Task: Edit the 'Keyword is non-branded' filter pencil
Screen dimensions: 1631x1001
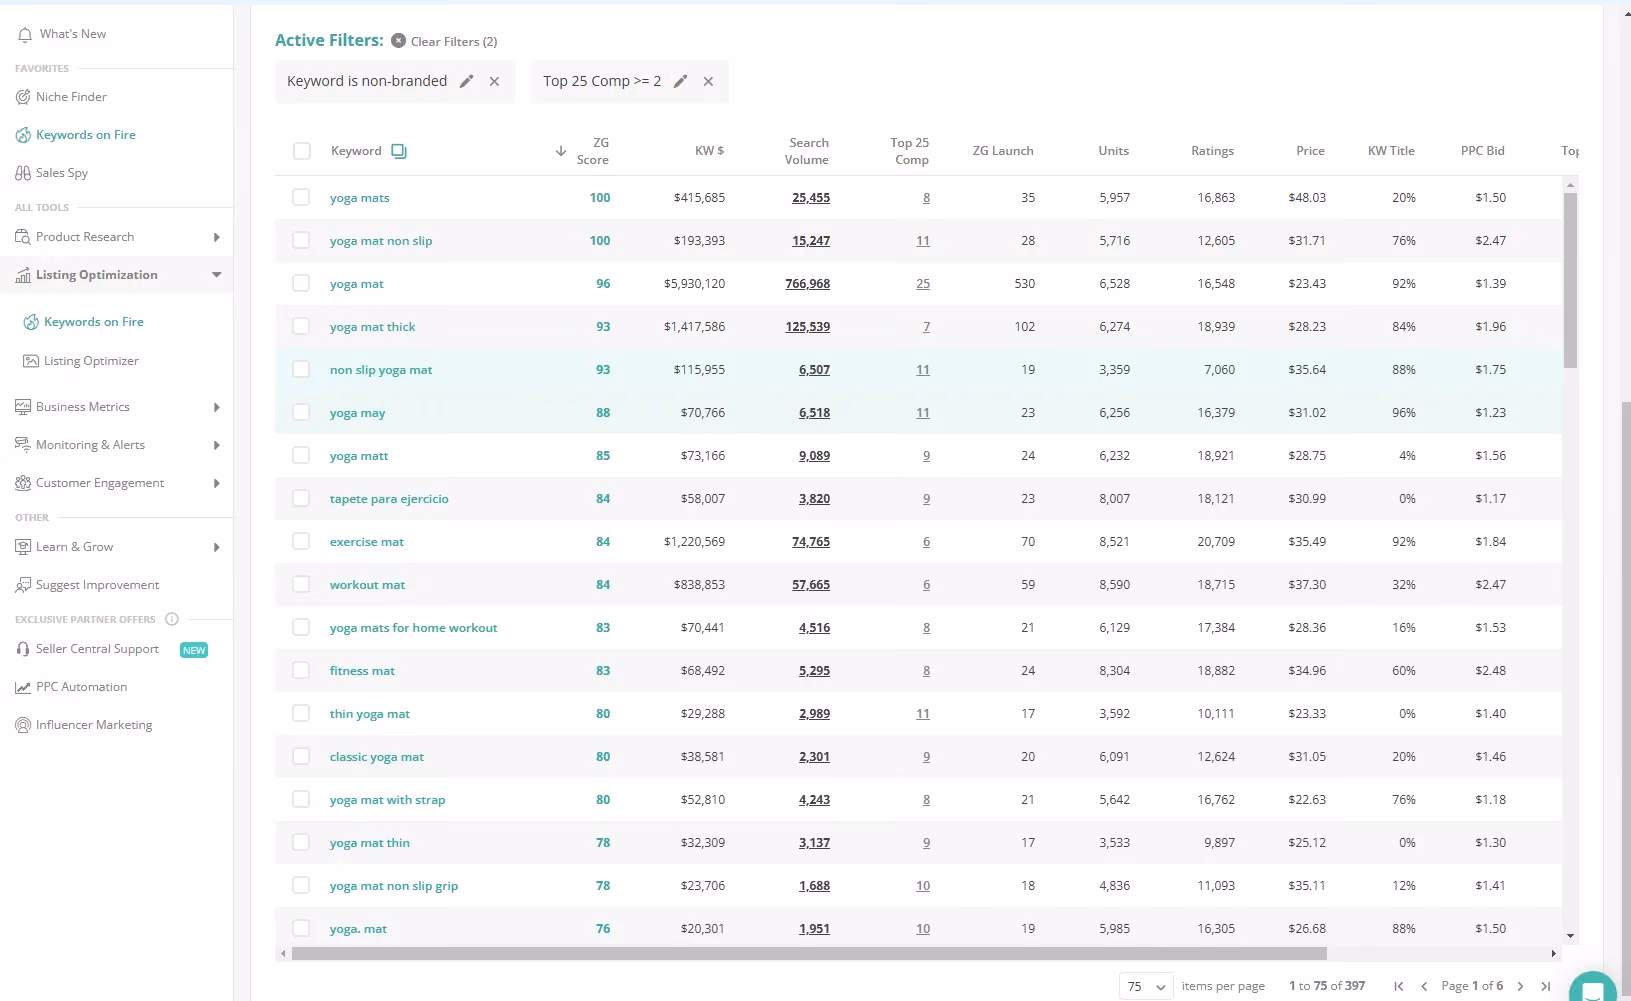Action: point(466,82)
